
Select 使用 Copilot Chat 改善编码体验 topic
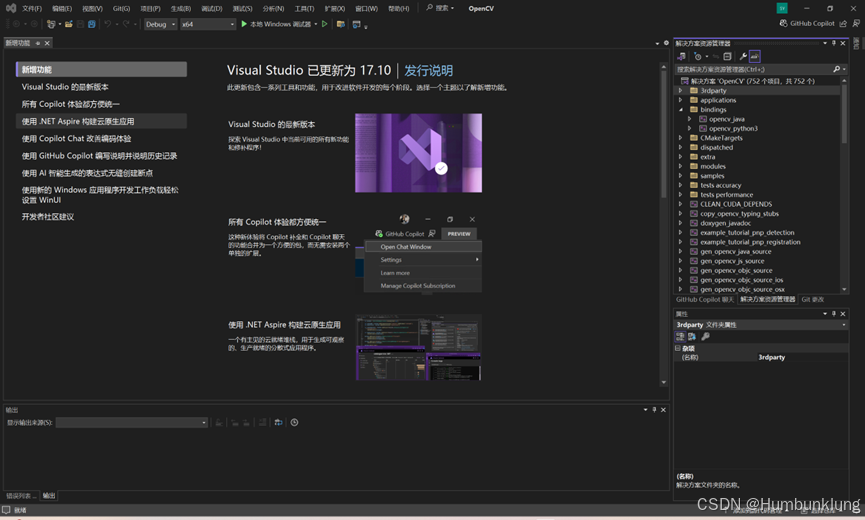pyautogui.click(x=76, y=139)
